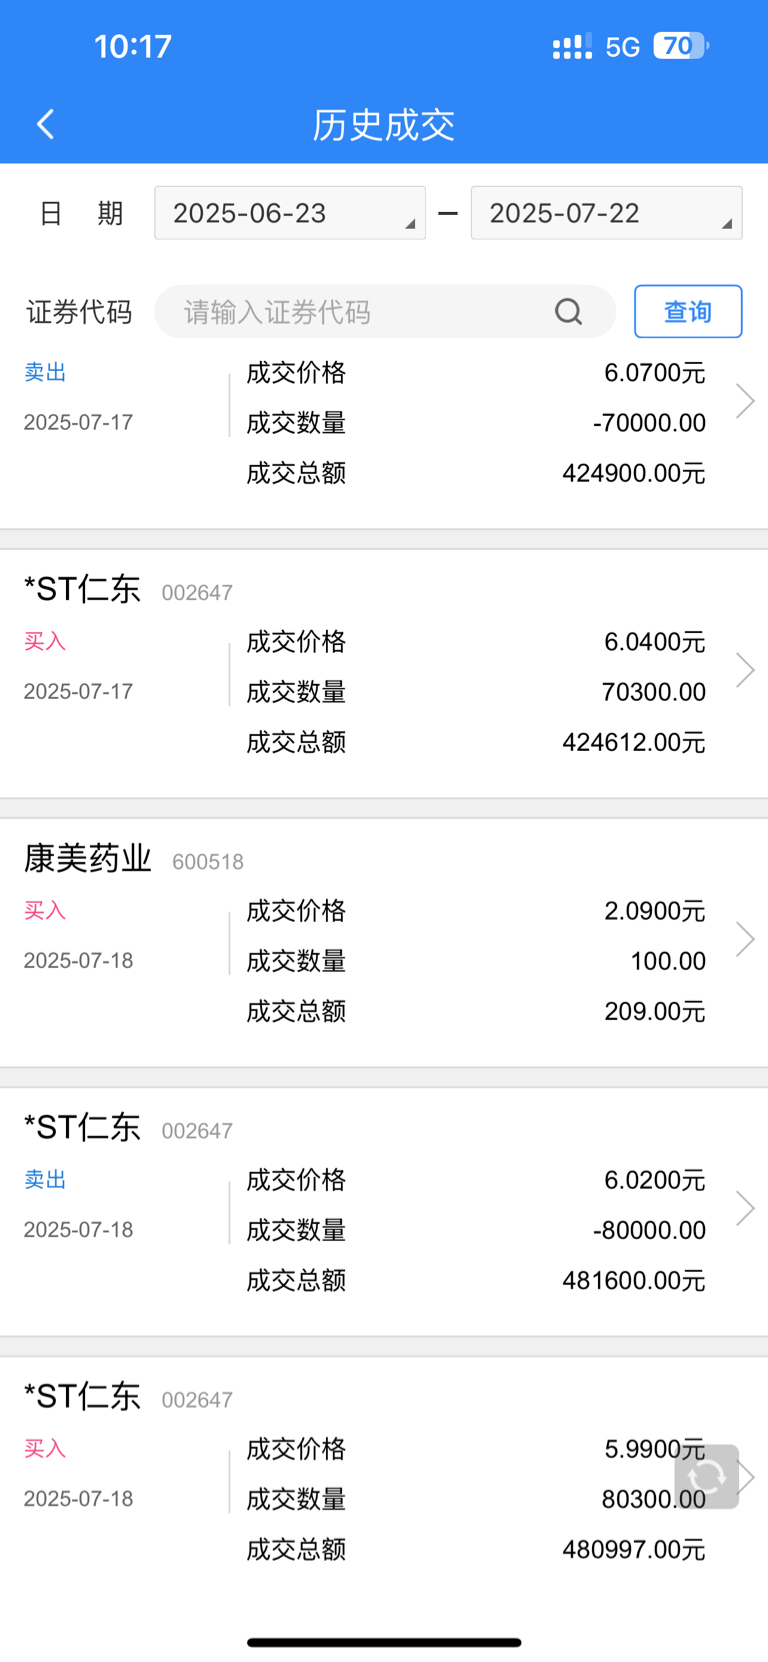Tap the floating refresh icon

[x=707, y=1476]
